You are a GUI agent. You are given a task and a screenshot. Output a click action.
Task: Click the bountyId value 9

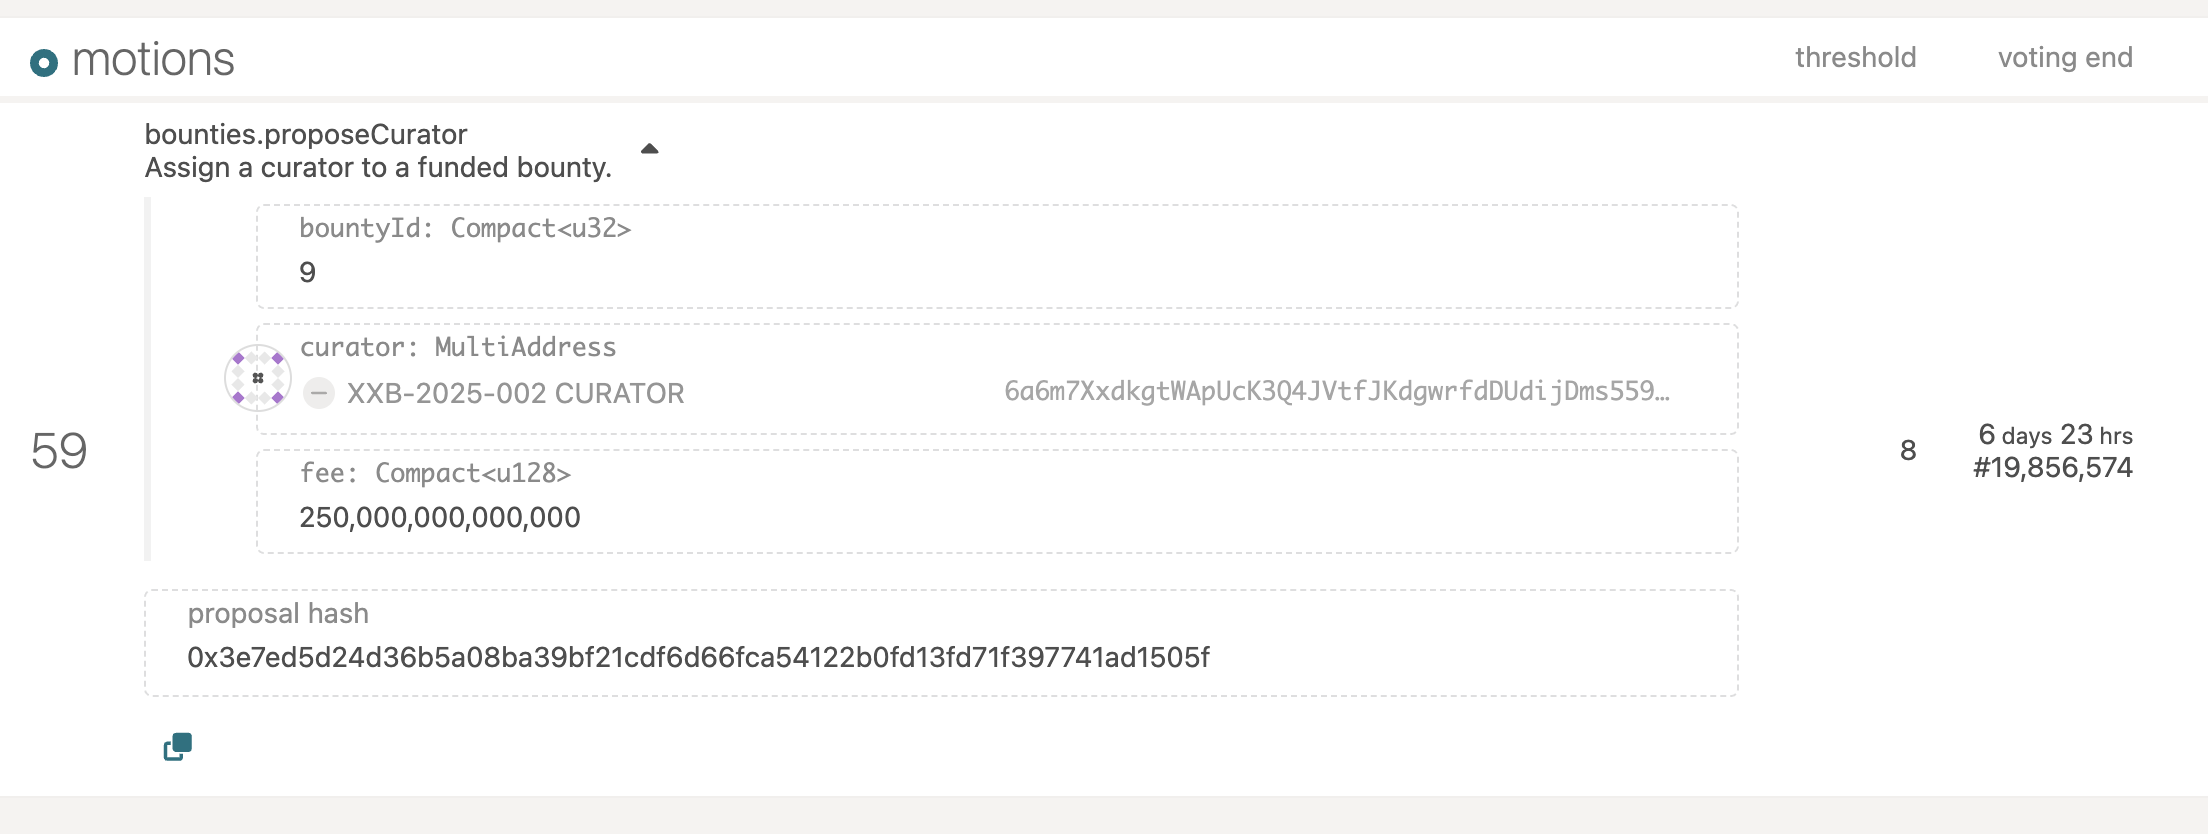point(308,272)
